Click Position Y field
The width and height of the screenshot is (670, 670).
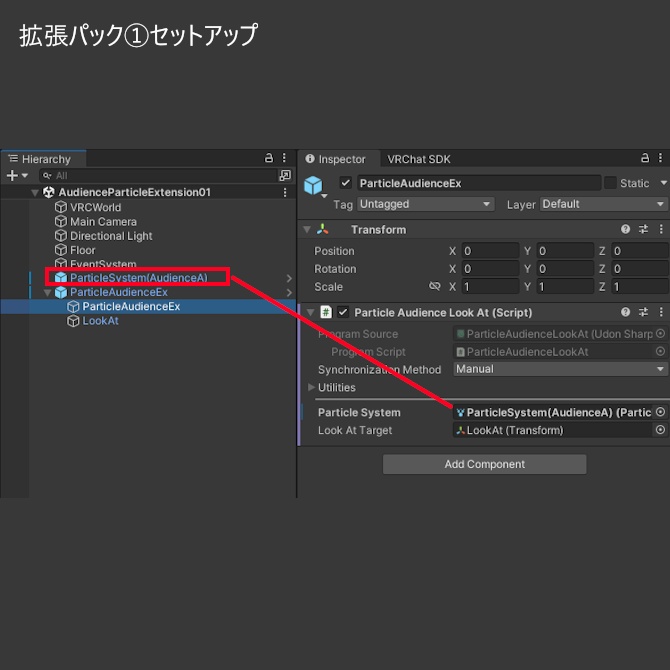click(565, 251)
